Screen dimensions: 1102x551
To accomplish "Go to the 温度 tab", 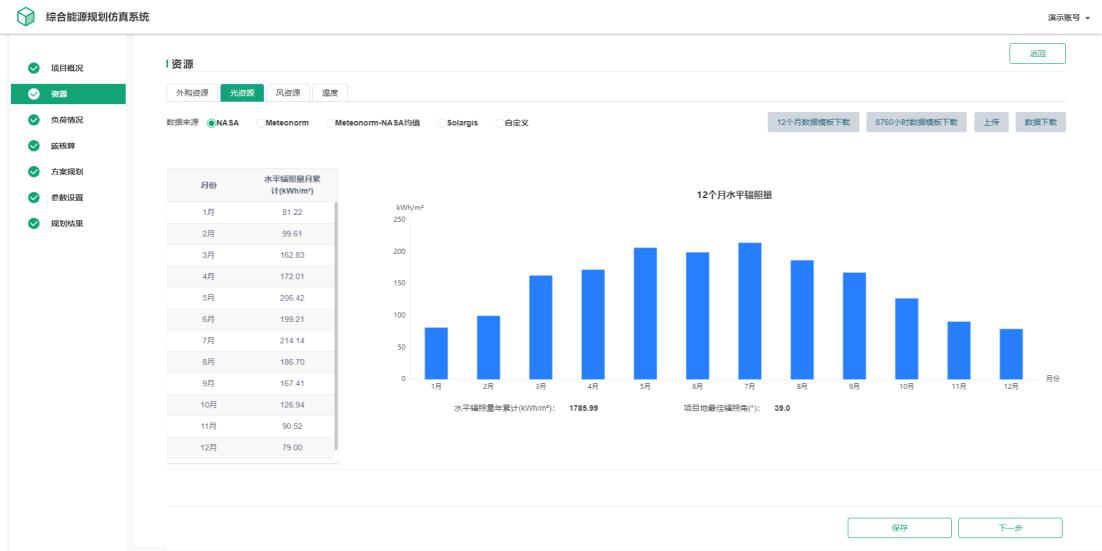I will point(329,93).
